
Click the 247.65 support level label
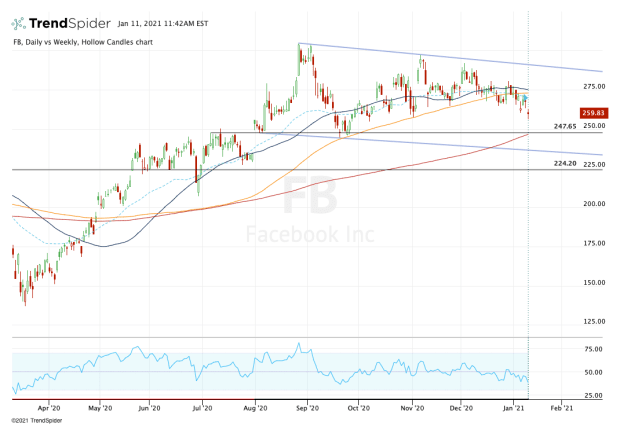(x=565, y=126)
